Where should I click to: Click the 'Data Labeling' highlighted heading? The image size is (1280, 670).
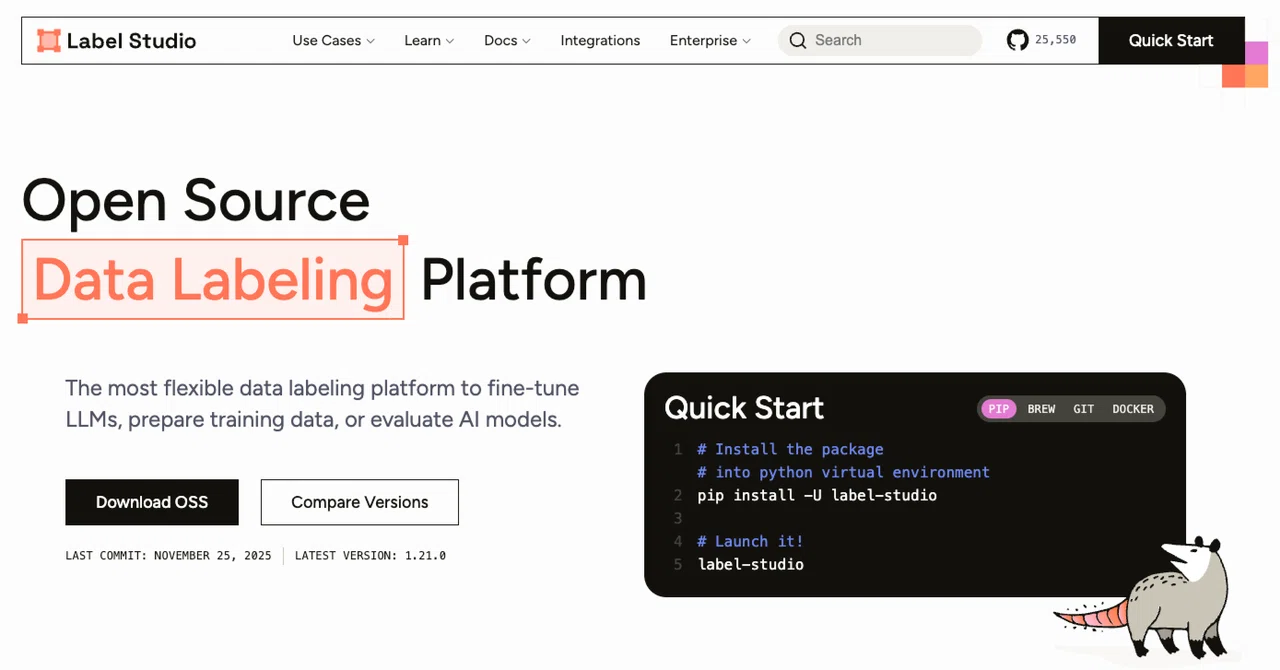click(213, 279)
